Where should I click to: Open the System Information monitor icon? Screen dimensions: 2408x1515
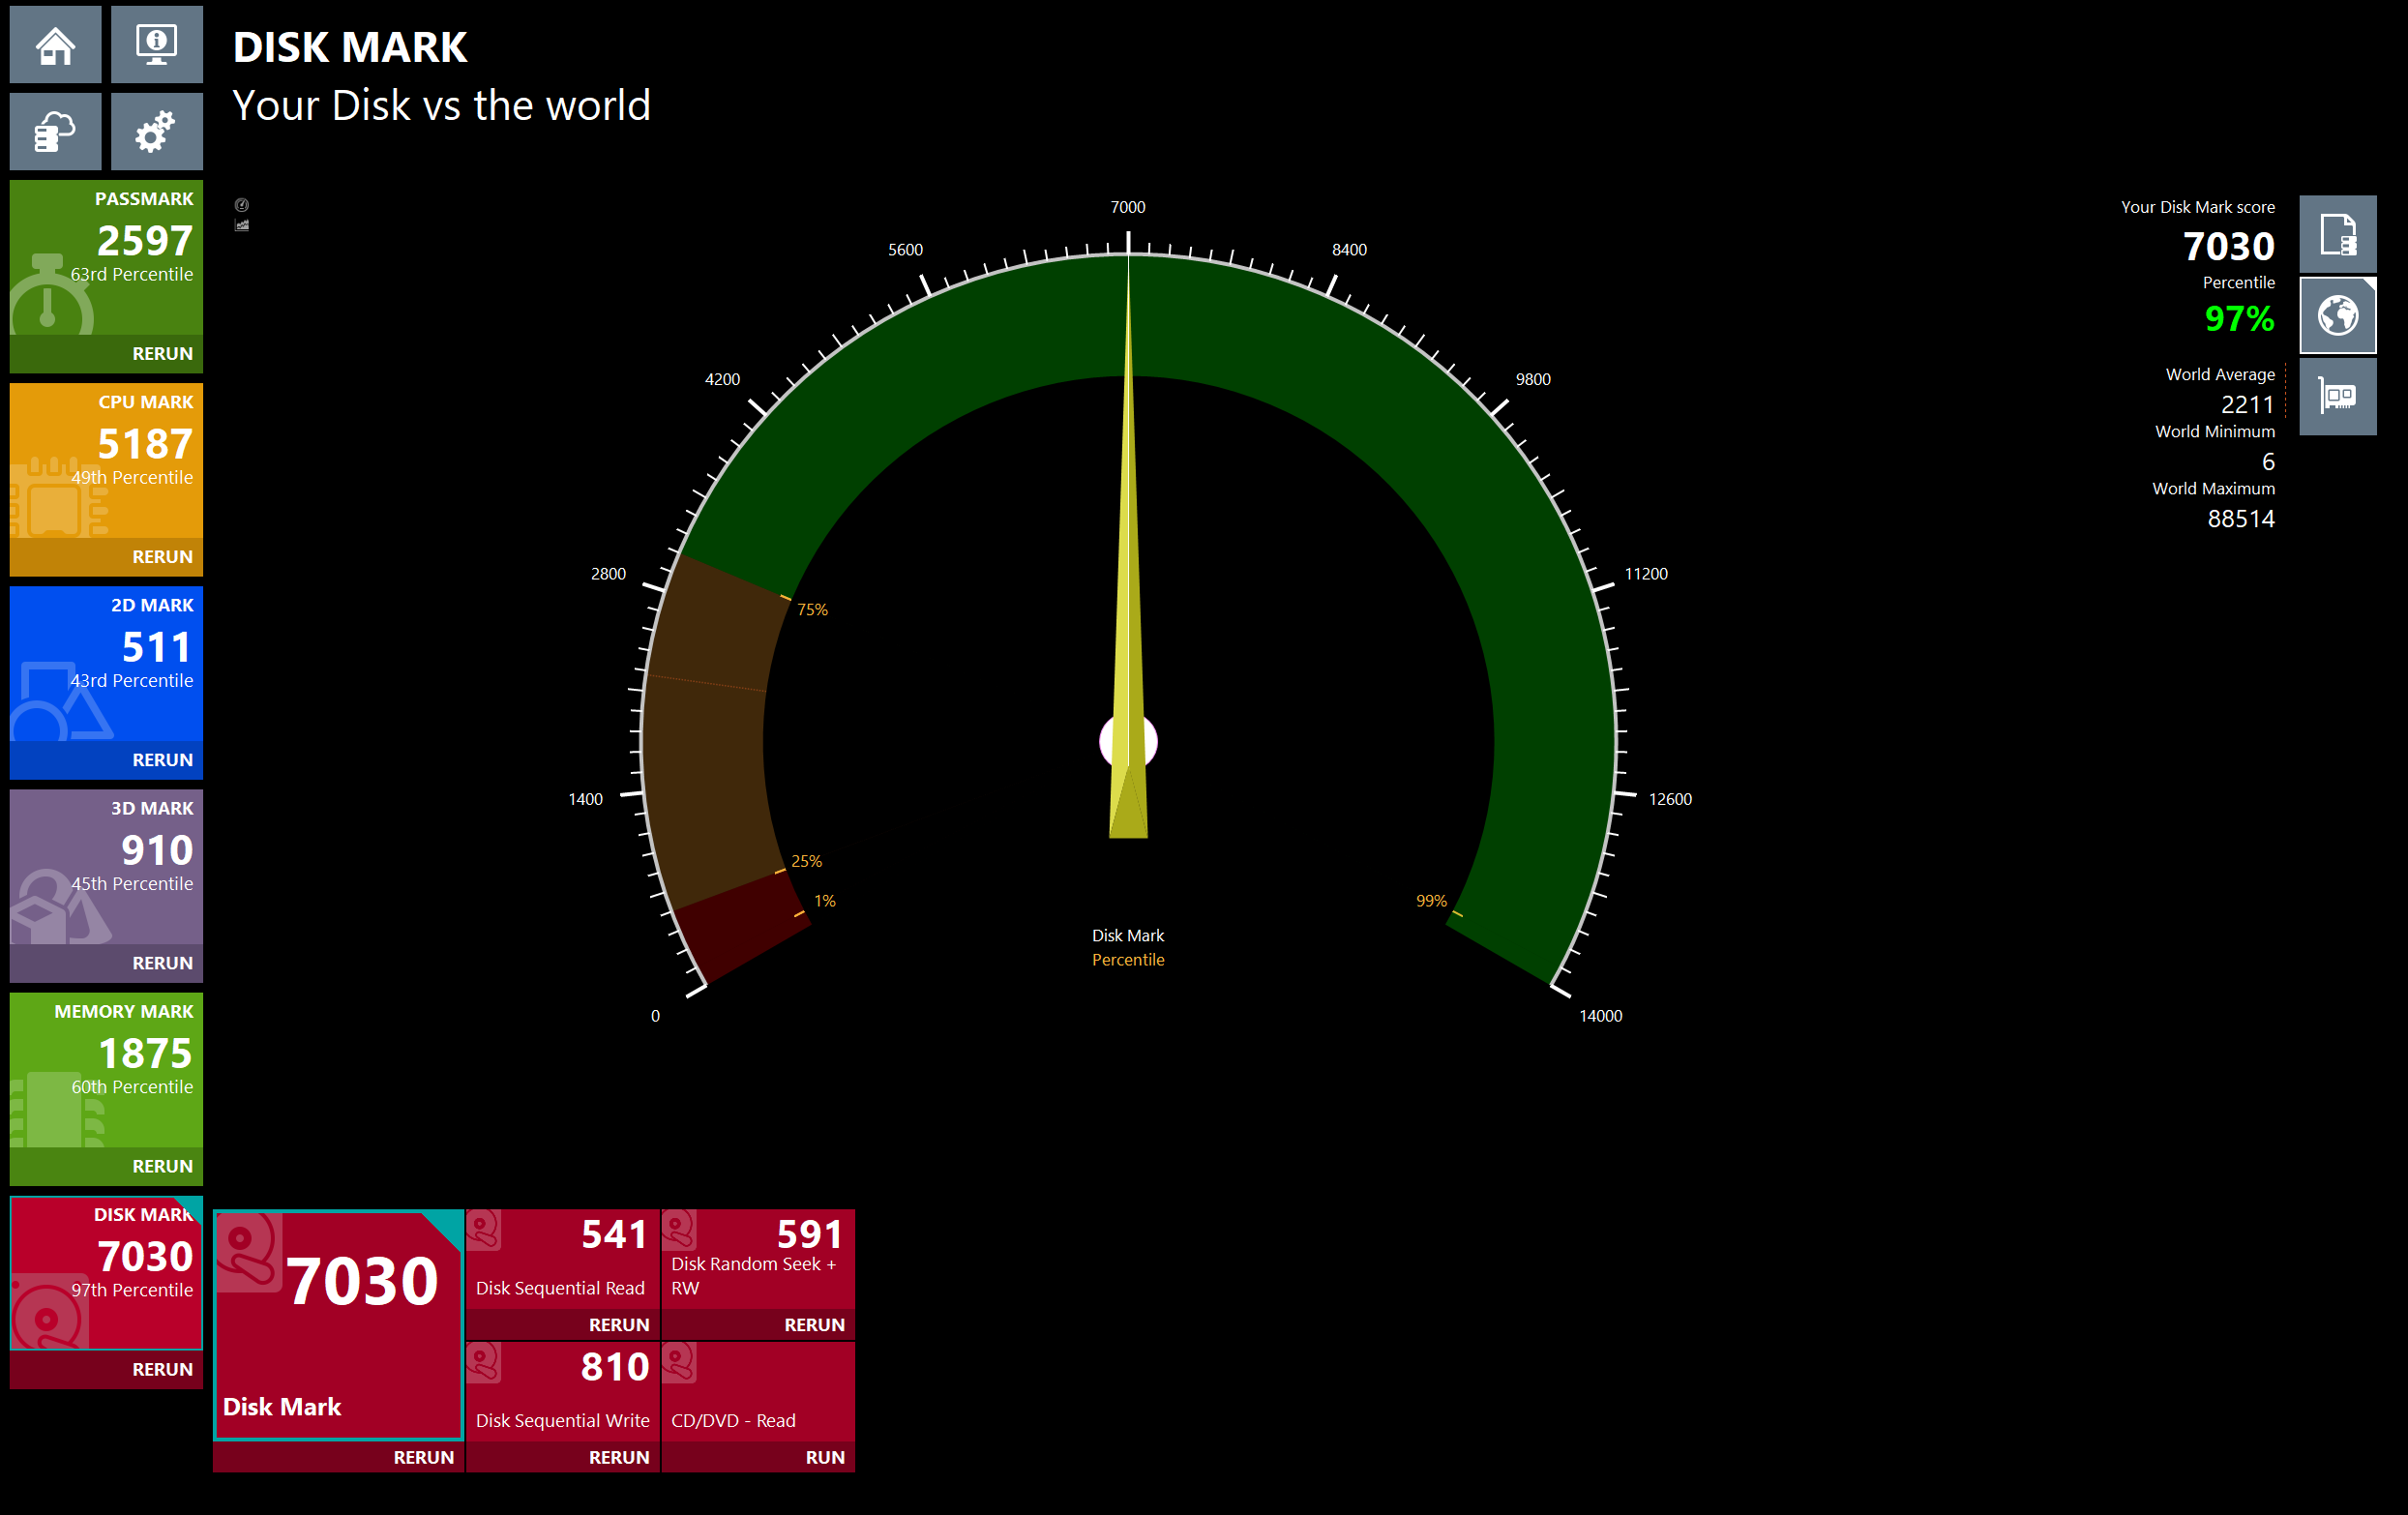156,44
